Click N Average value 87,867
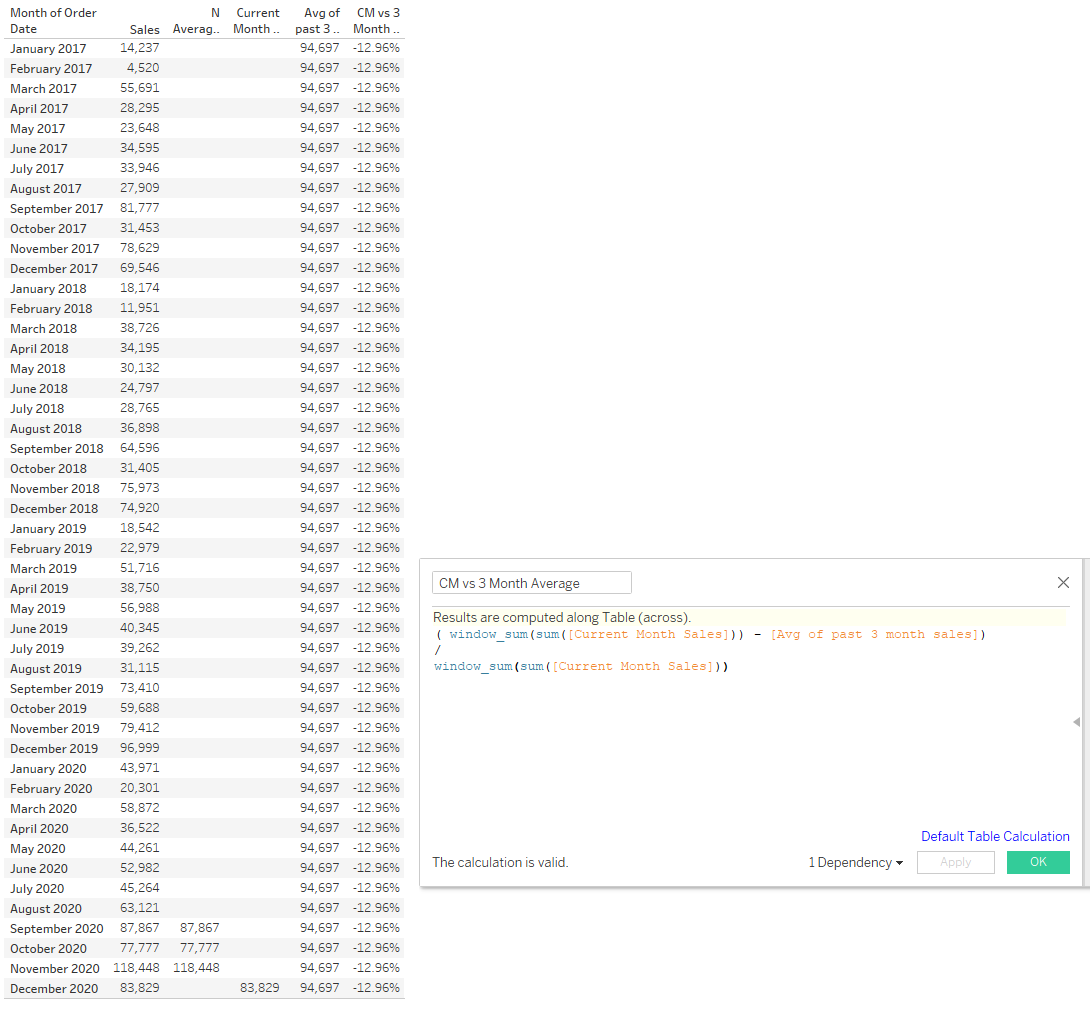The width and height of the screenshot is (1090, 1017). point(200,928)
